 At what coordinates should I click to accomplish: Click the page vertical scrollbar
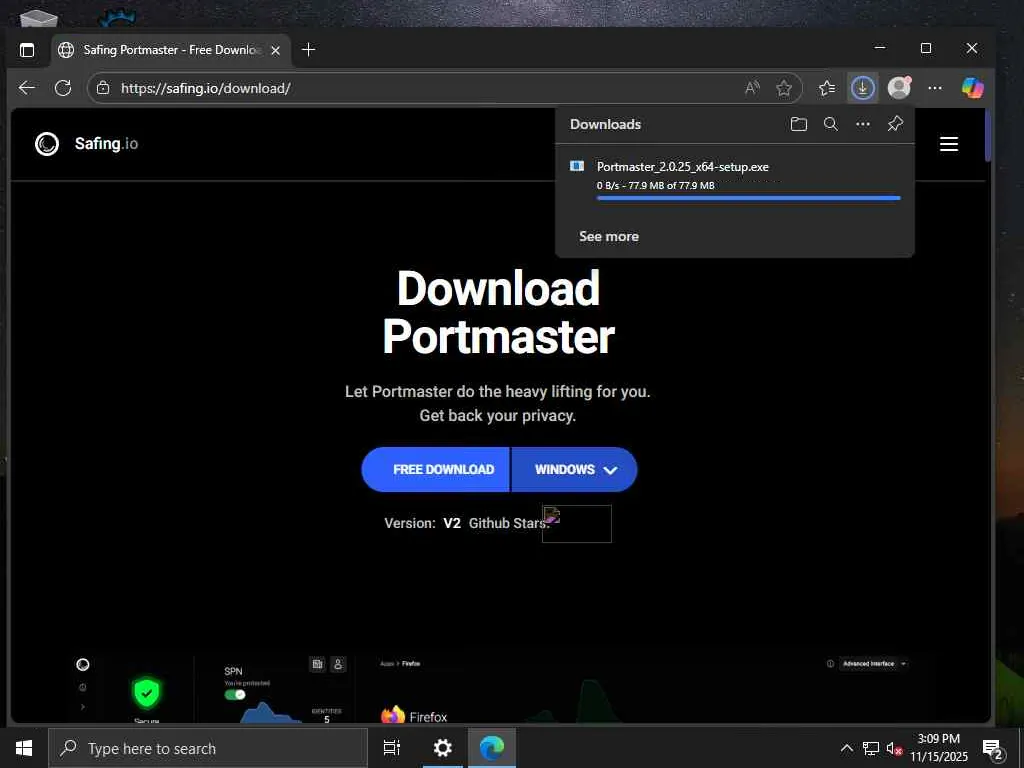[988, 137]
